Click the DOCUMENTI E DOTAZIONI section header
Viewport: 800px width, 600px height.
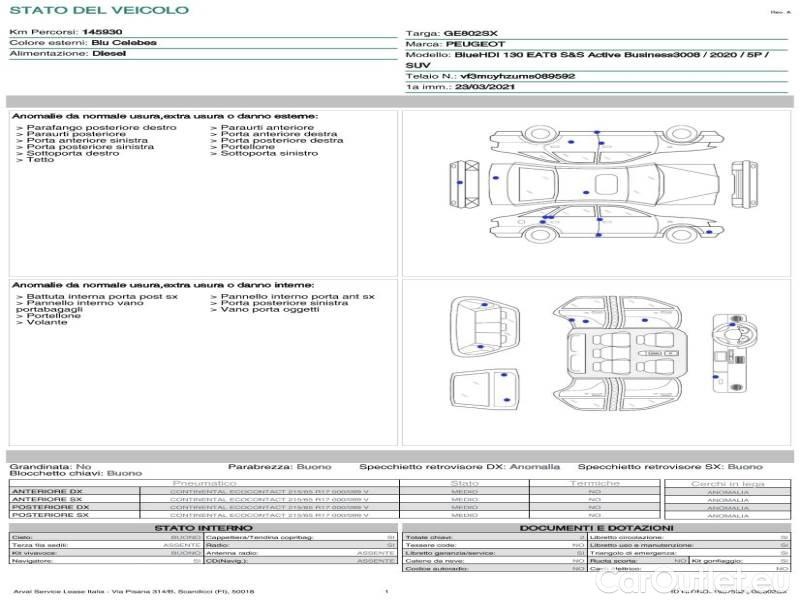[x=596, y=528]
